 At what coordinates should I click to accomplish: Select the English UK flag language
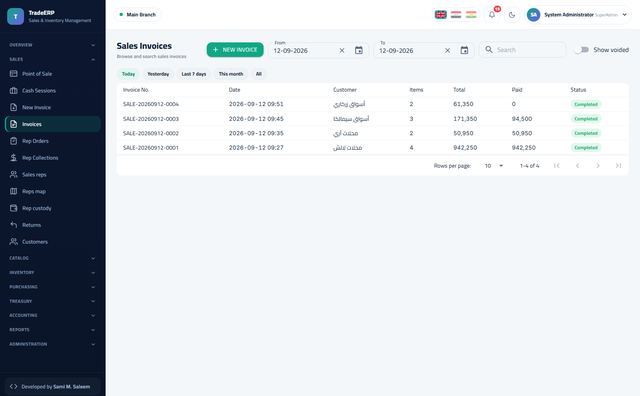click(x=440, y=15)
